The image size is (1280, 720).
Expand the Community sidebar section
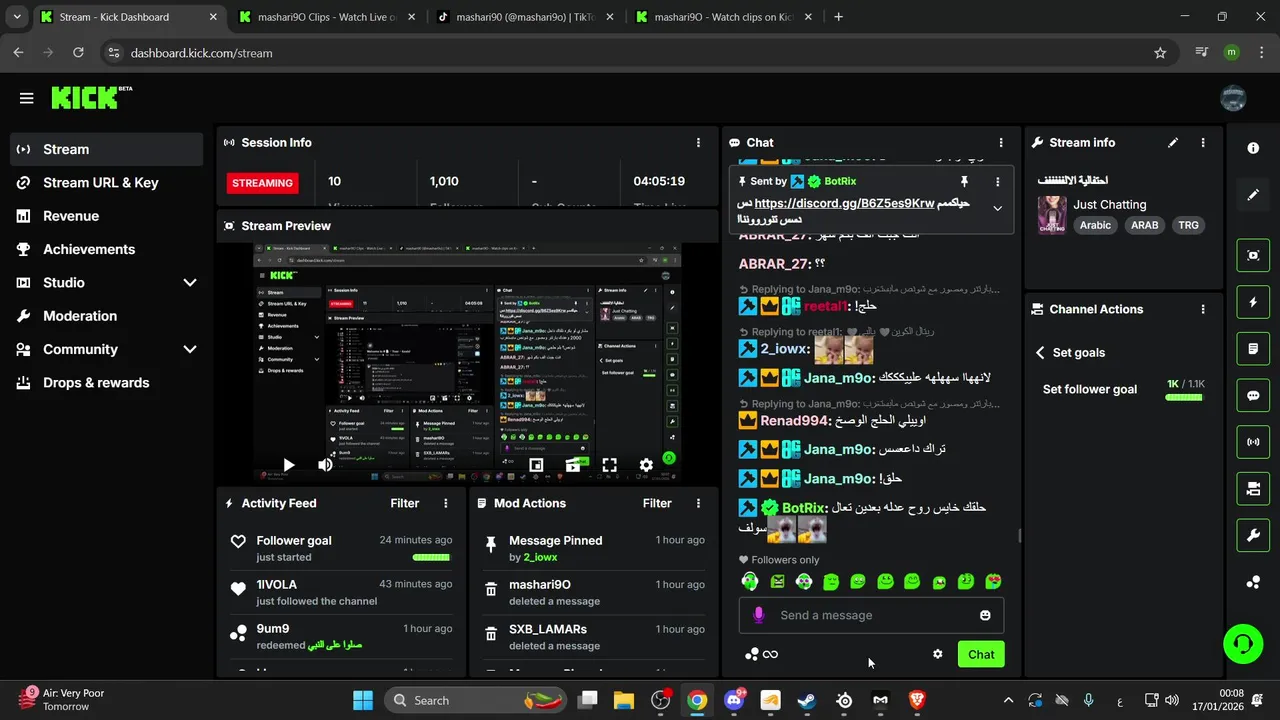(x=190, y=349)
